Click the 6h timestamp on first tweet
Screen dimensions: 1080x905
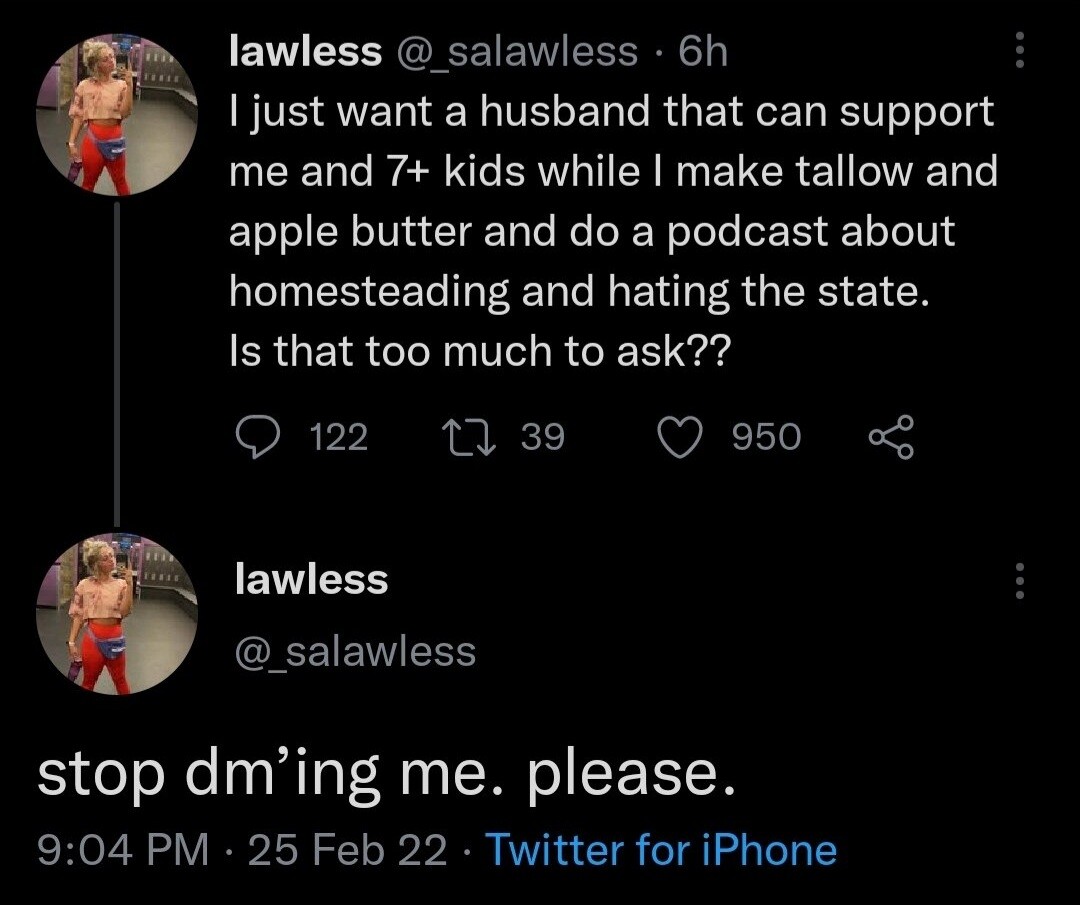pyautogui.click(x=703, y=51)
